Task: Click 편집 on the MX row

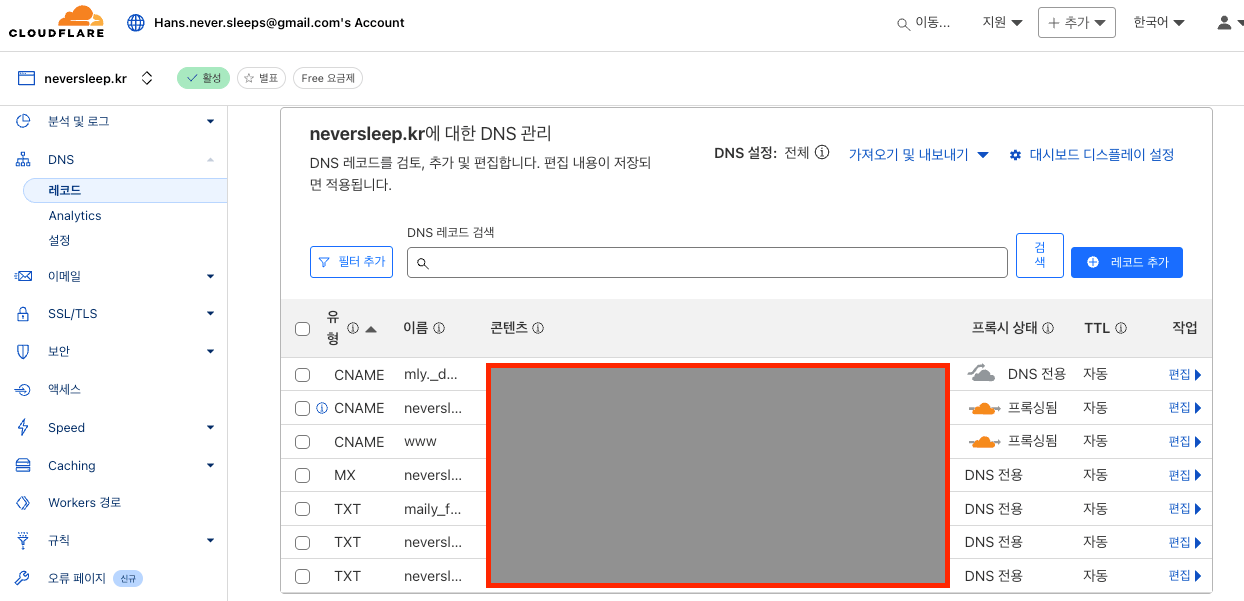Action: [1184, 475]
